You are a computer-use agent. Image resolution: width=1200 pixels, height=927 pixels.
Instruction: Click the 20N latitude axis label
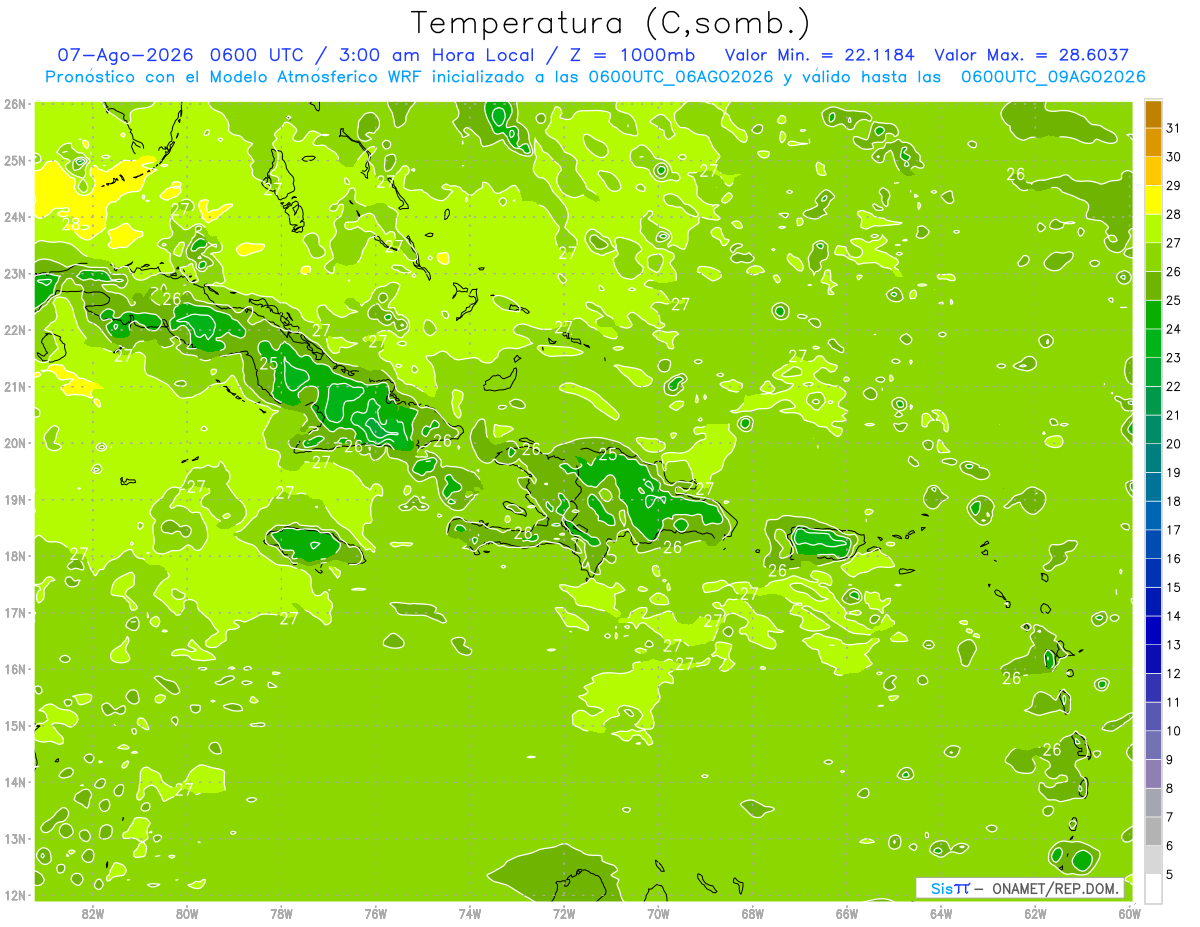pyautogui.click(x=15, y=443)
